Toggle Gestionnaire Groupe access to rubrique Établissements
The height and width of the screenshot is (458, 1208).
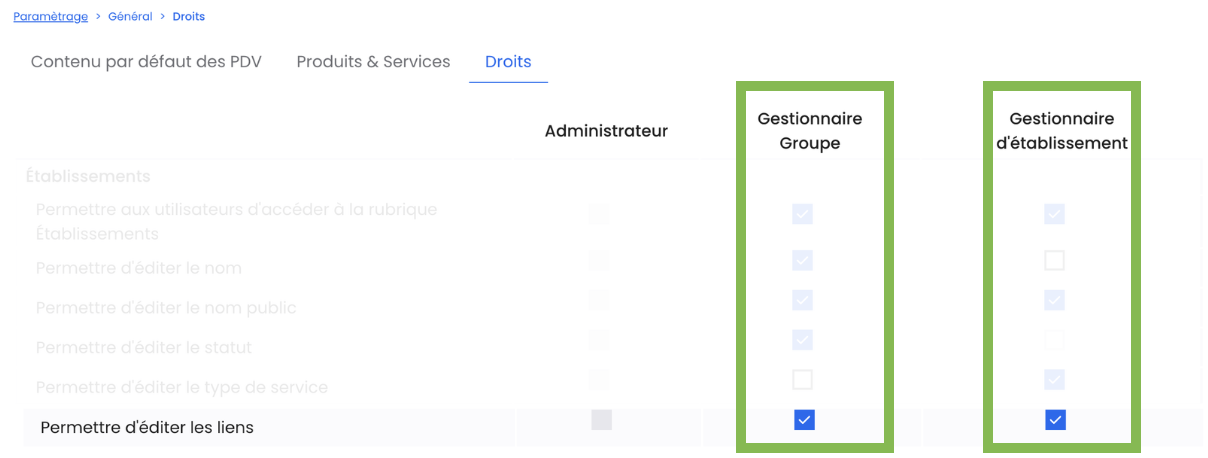click(x=802, y=214)
